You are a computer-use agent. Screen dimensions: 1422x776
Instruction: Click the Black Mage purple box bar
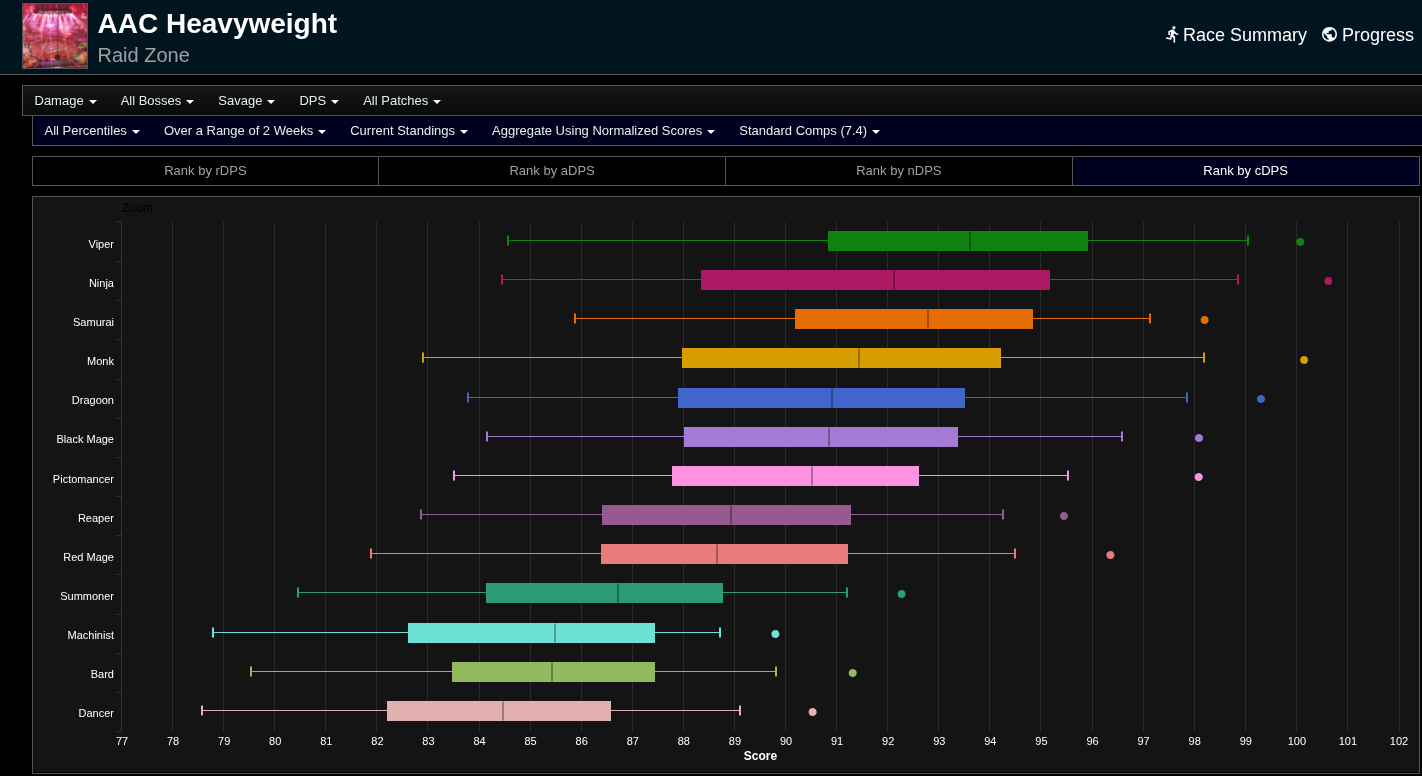point(821,437)
